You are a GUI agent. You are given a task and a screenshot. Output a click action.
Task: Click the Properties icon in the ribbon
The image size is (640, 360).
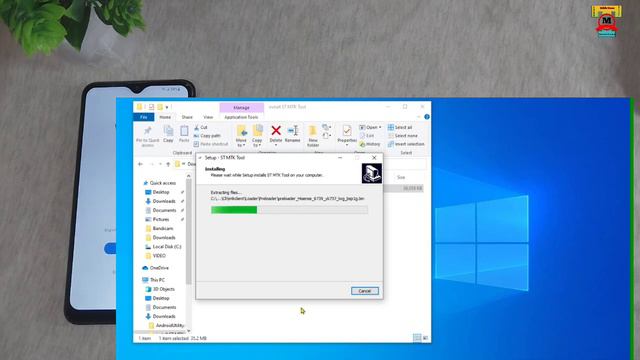(x=347, y=131)
